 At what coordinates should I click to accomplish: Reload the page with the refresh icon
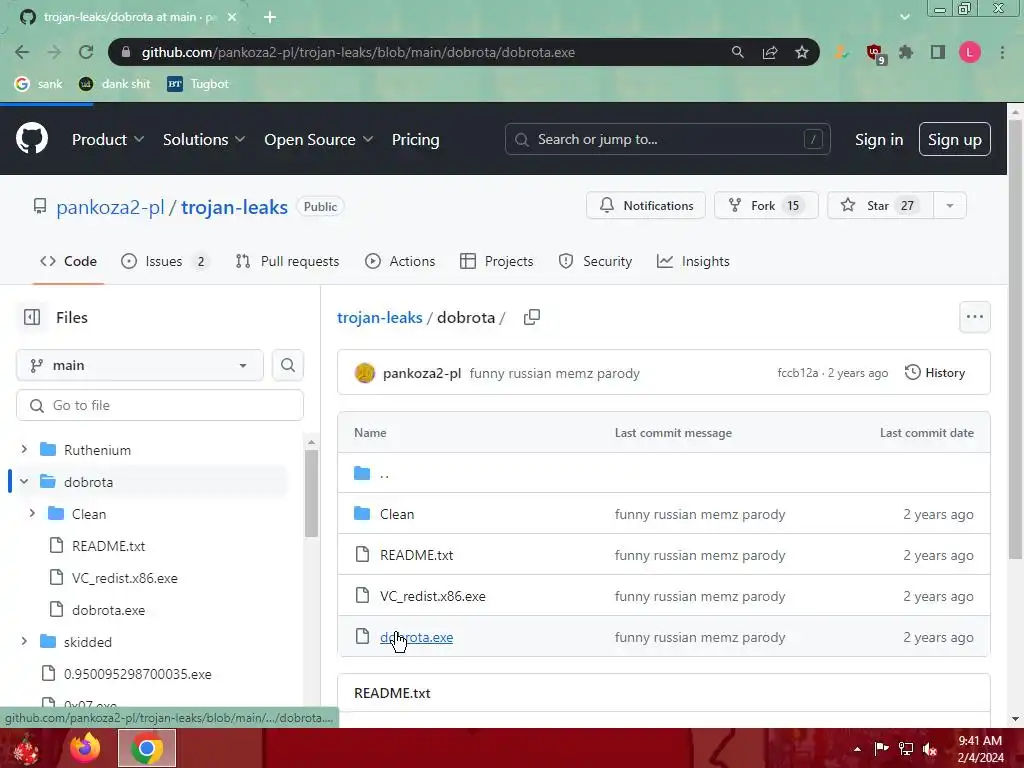tap(86, 52)
